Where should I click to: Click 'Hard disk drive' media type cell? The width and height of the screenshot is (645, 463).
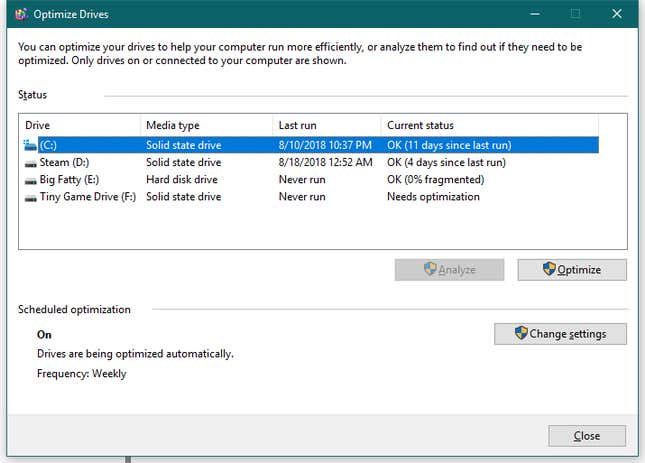(x=182, y=180)
